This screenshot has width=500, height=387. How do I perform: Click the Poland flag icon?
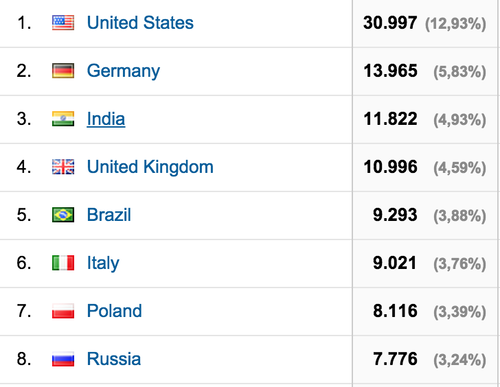63,311
